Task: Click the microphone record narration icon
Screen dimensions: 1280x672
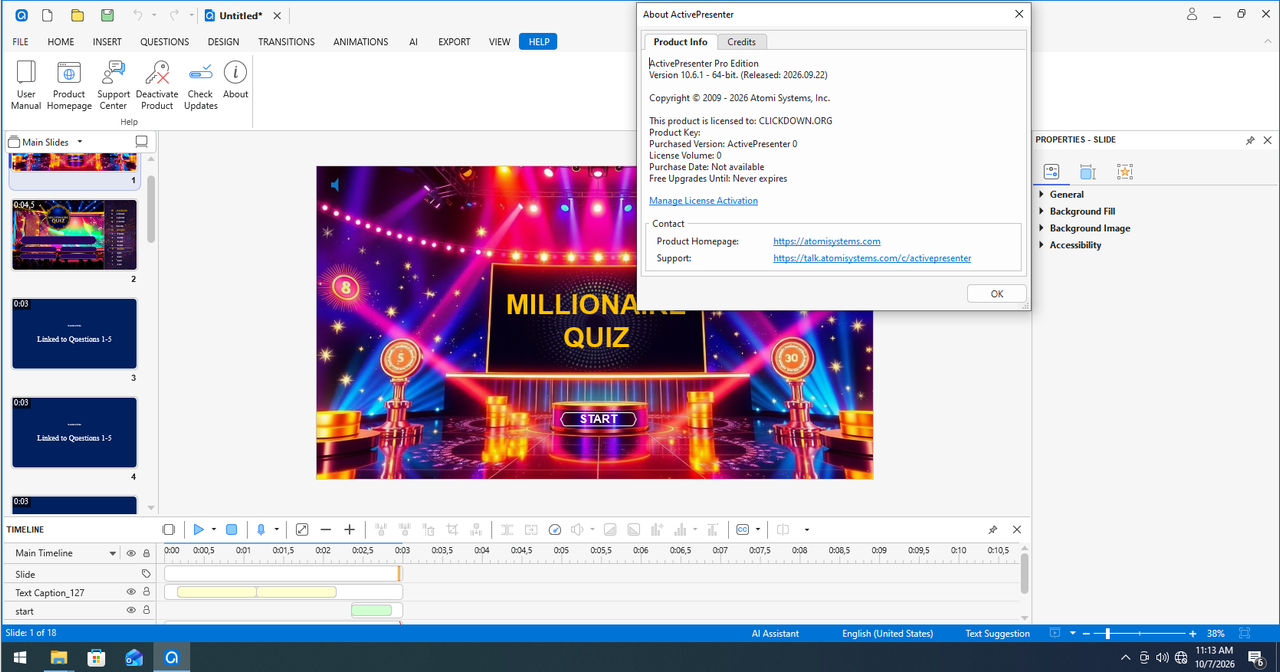Action: click(x=261, y=529)
